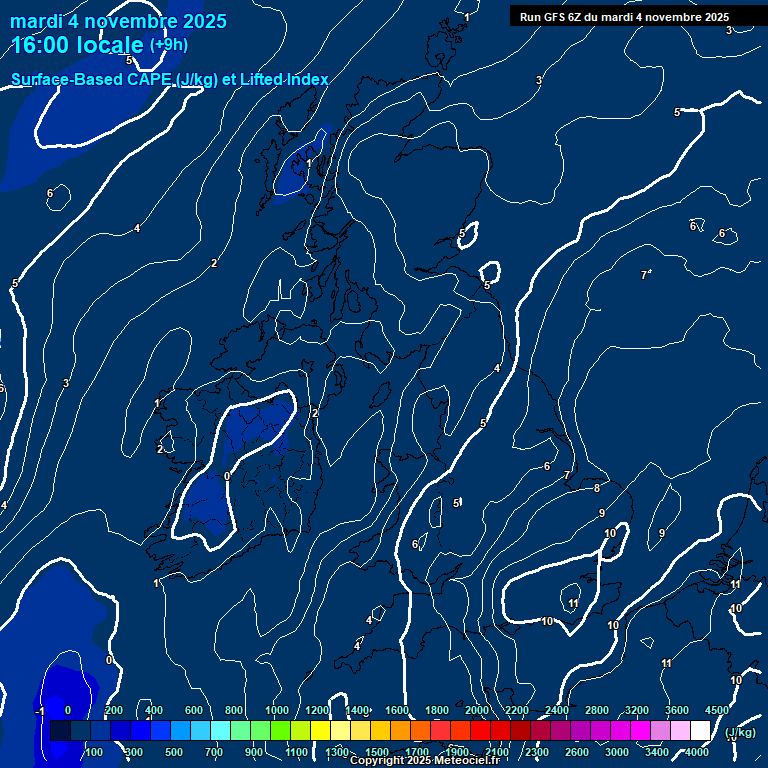Click the 'Copyright 2025 Meteociel.fr' footer

[425, 760]
